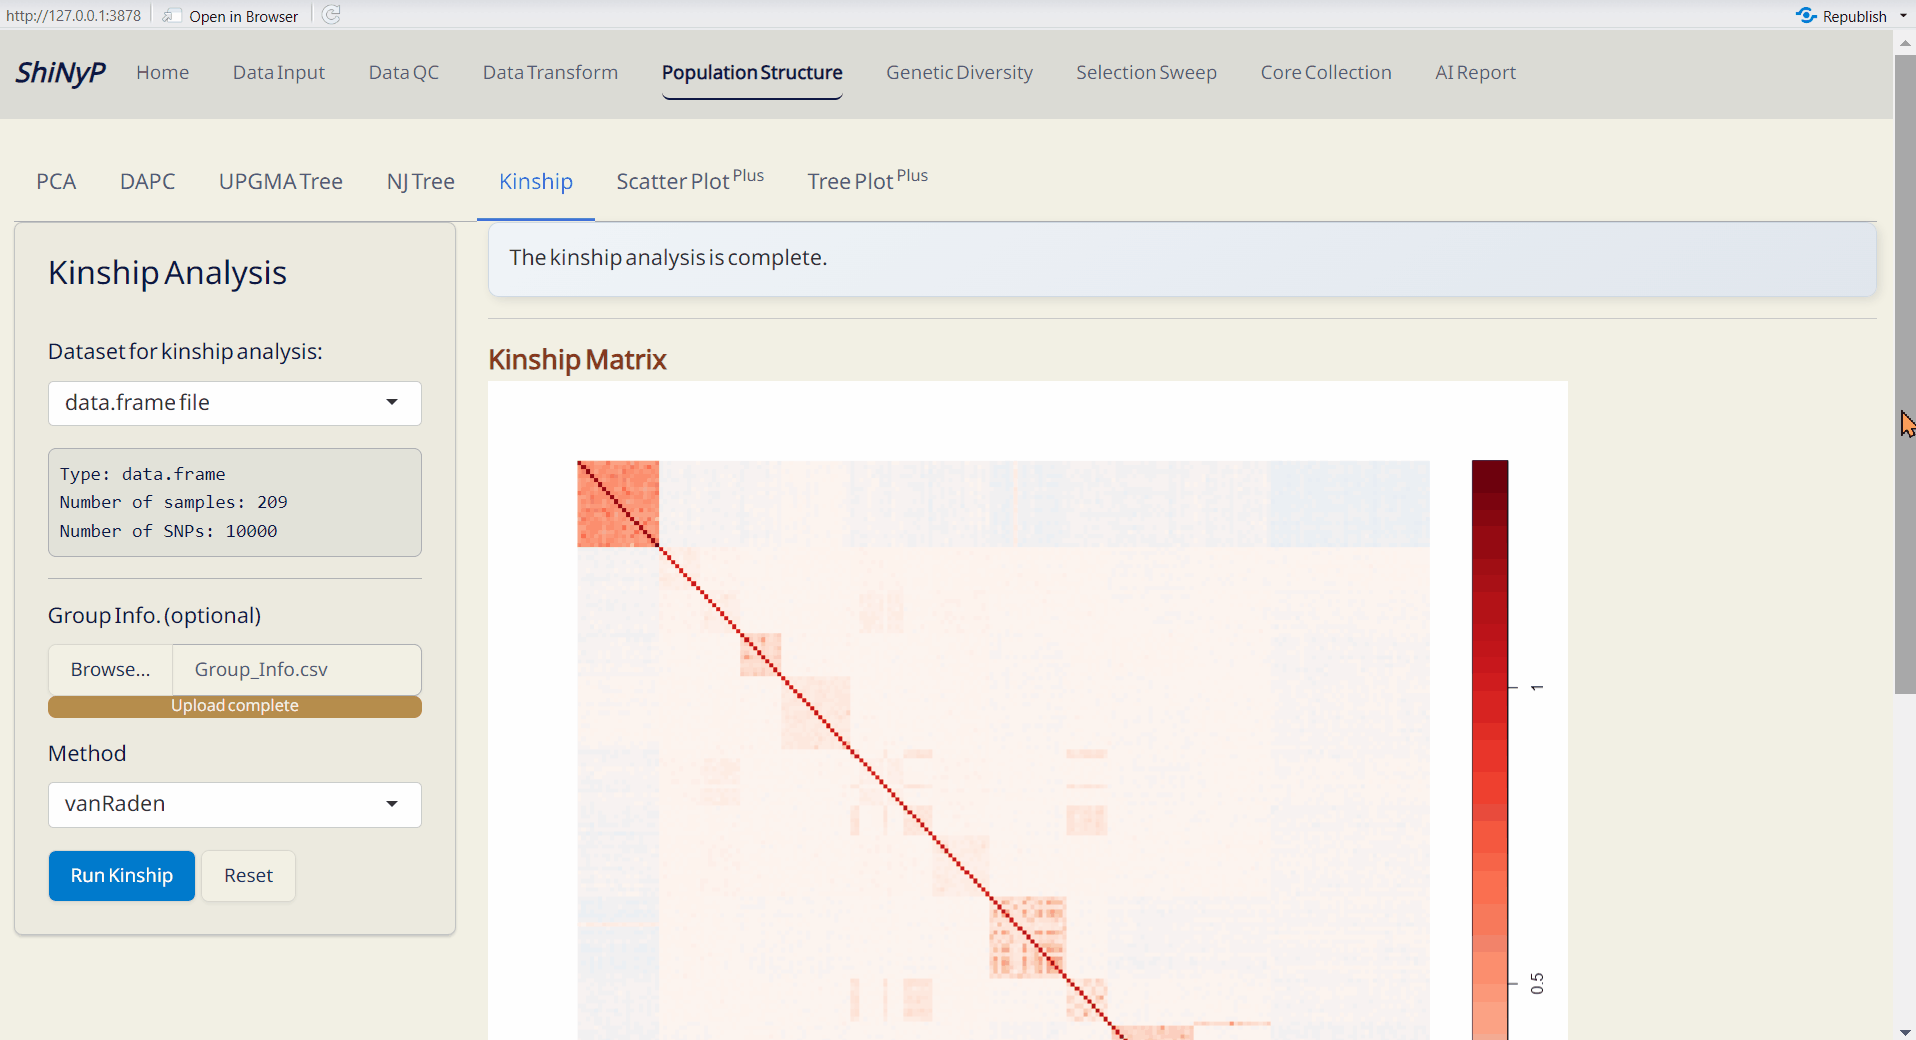Click the Run Kinship button
The width and height of the screenshot is (1916, 1040).
click(x=122, y=876)
